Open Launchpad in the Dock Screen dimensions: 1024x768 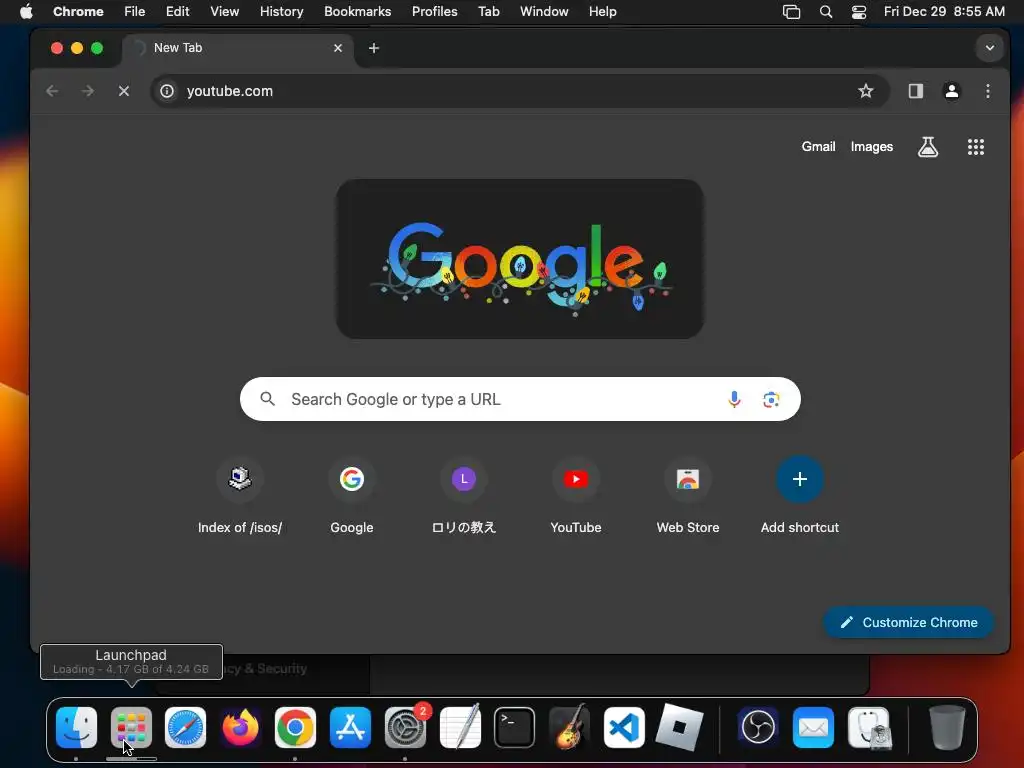click(x=131, y=728)
